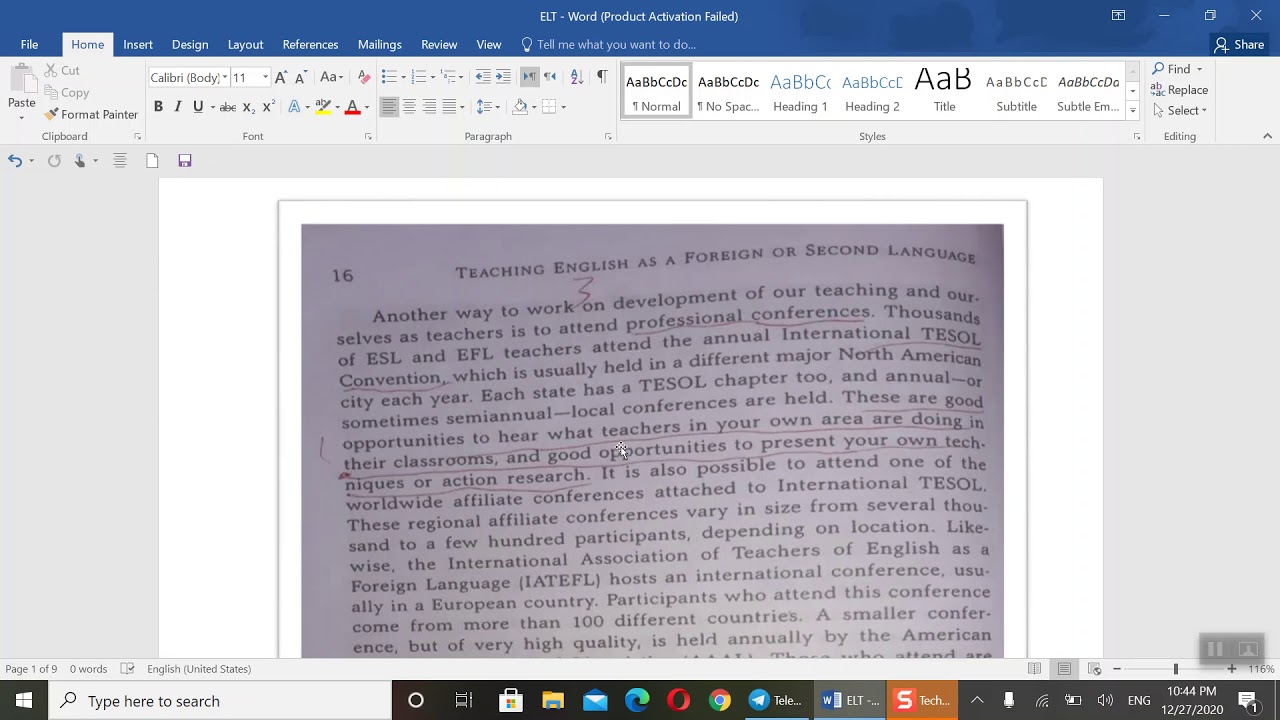Click the 0 words count in status bar
Screen dimensions: 1280x720
pos(88,669)
